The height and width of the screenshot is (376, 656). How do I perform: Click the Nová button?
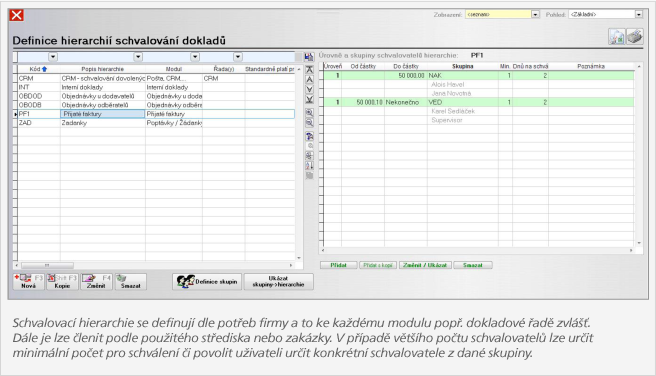[x=28, y=282]
